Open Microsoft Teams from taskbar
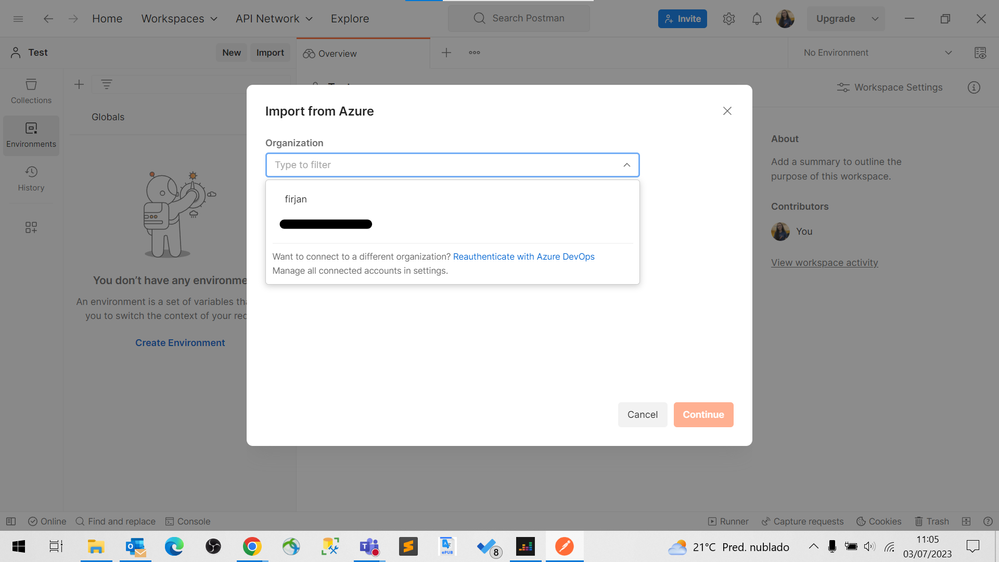 [x=369, y=547]
